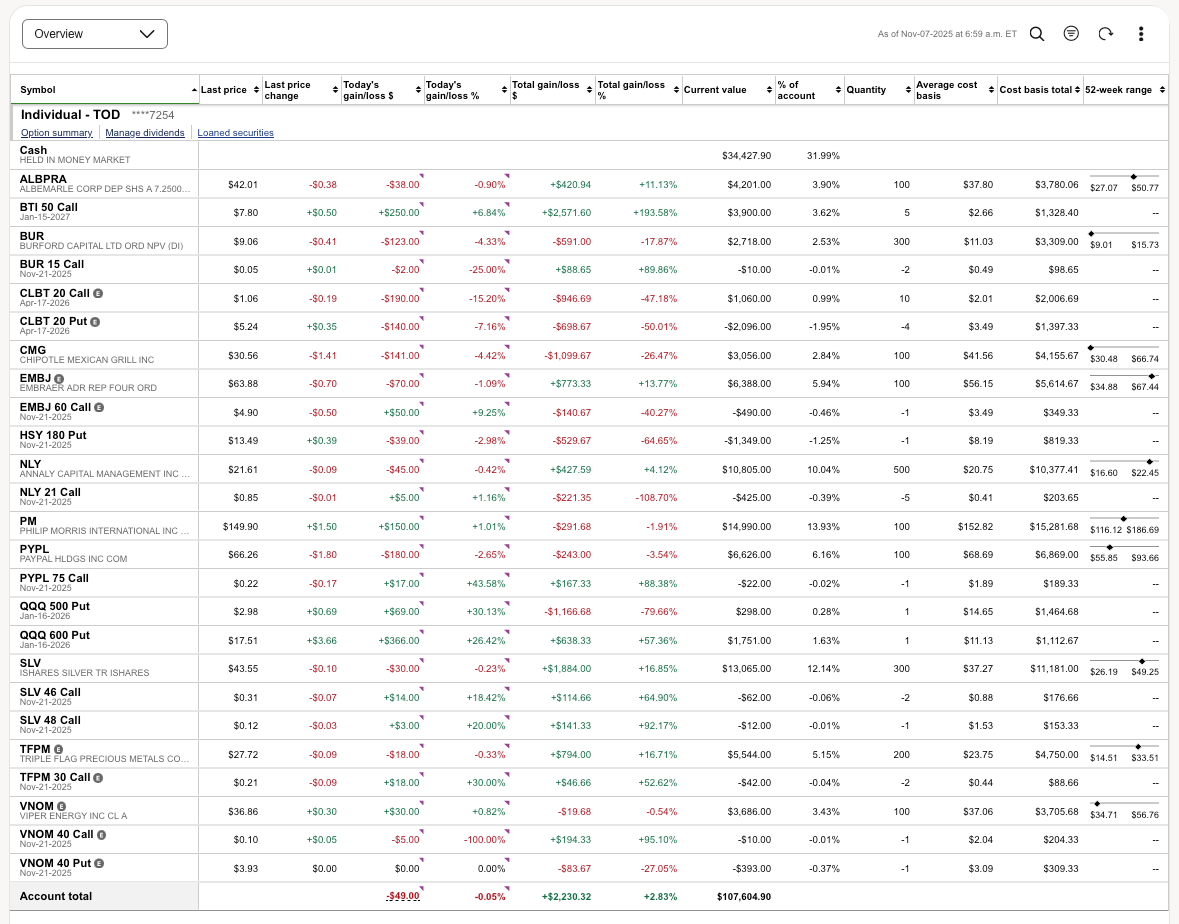Viewport: 1179px width, 924px height.
Task: Open the filter icon next to search
Action: point(1071,34)
